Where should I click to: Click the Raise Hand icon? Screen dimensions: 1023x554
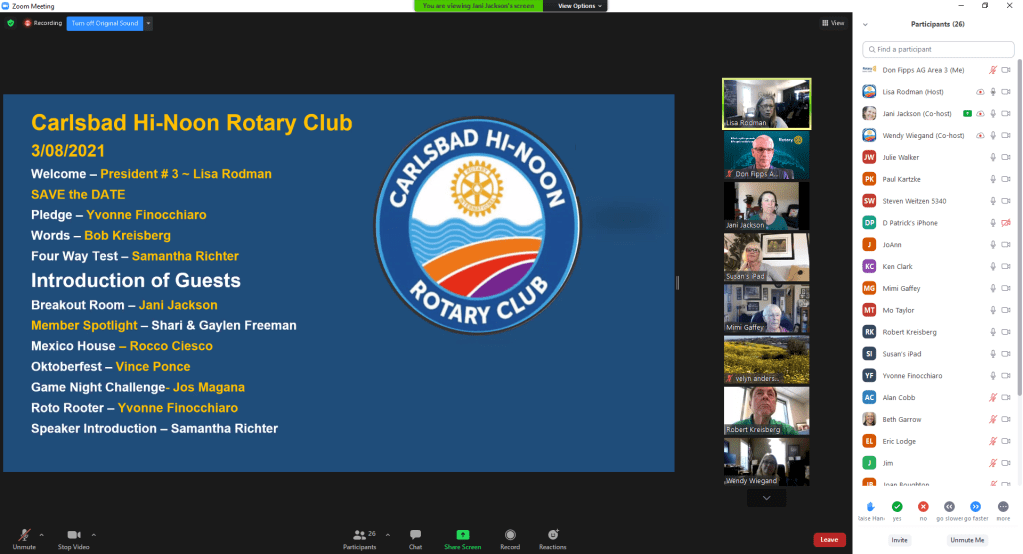(x=871, y=507)
